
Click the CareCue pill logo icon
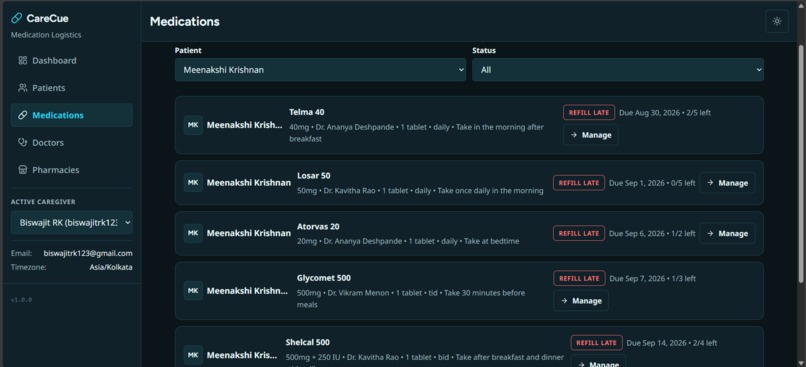tap(16, 19)
